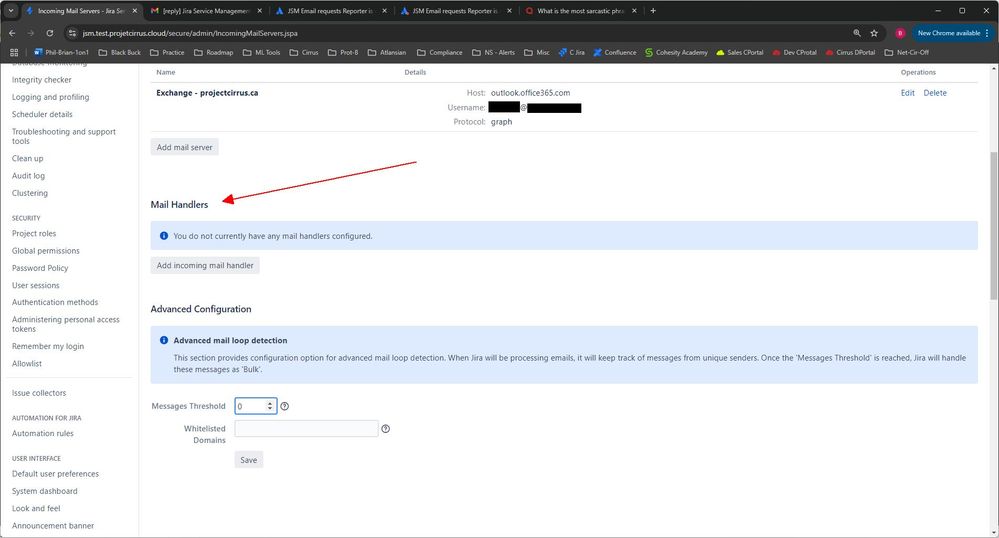This screenshot has width=999, height=538.
Task: Click the Add mail server button
Action: tap(185, 147)
